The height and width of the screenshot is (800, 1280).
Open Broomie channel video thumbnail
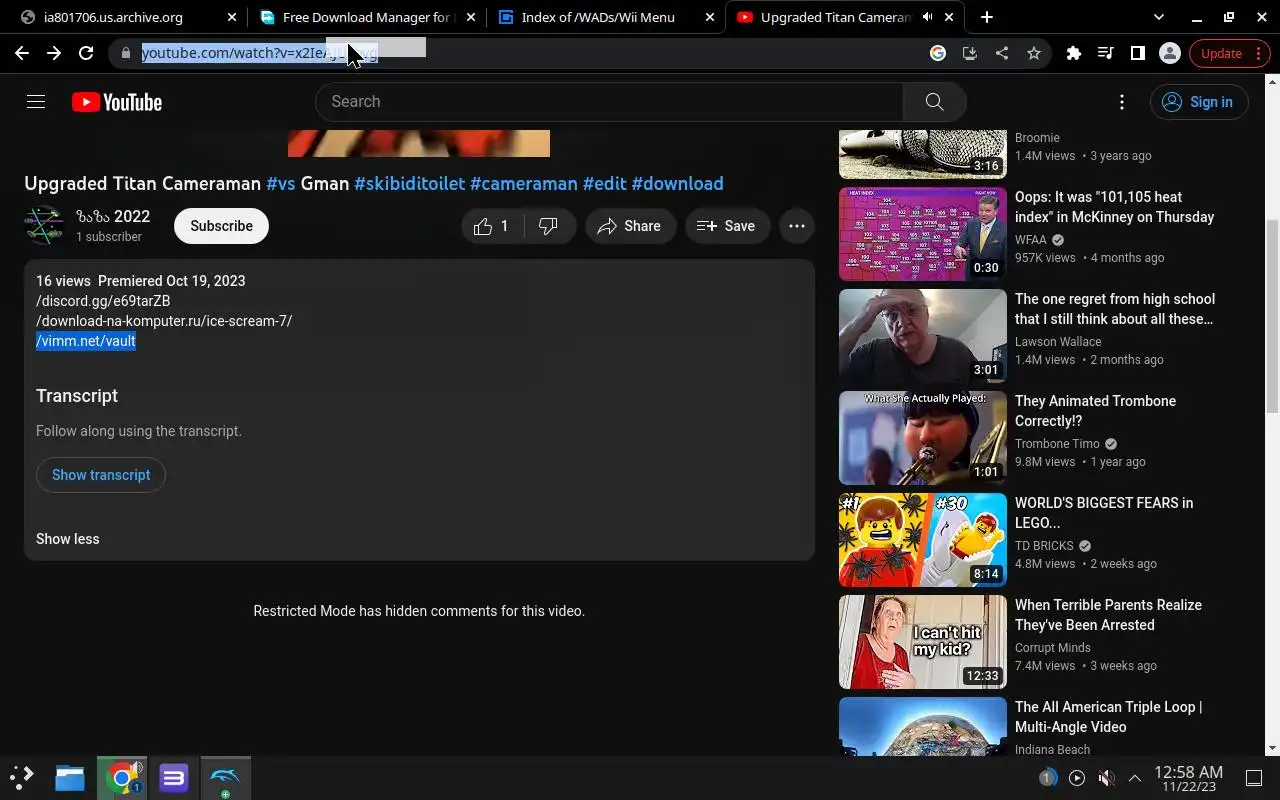pos(923,154)
